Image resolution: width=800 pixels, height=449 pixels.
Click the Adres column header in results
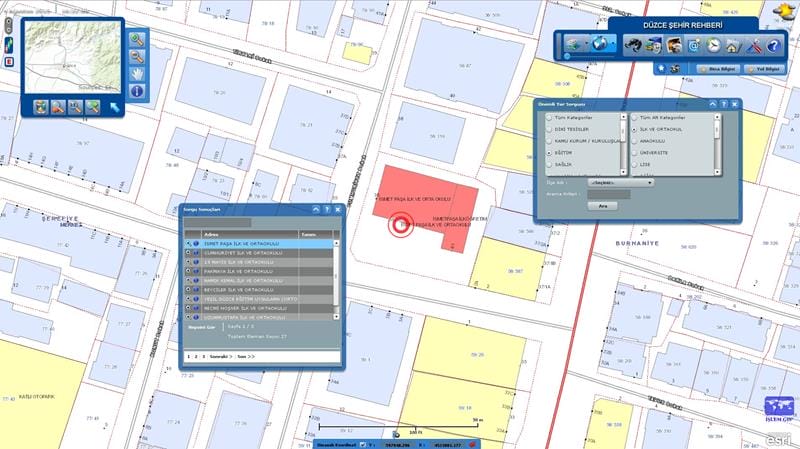pos(249,235)
